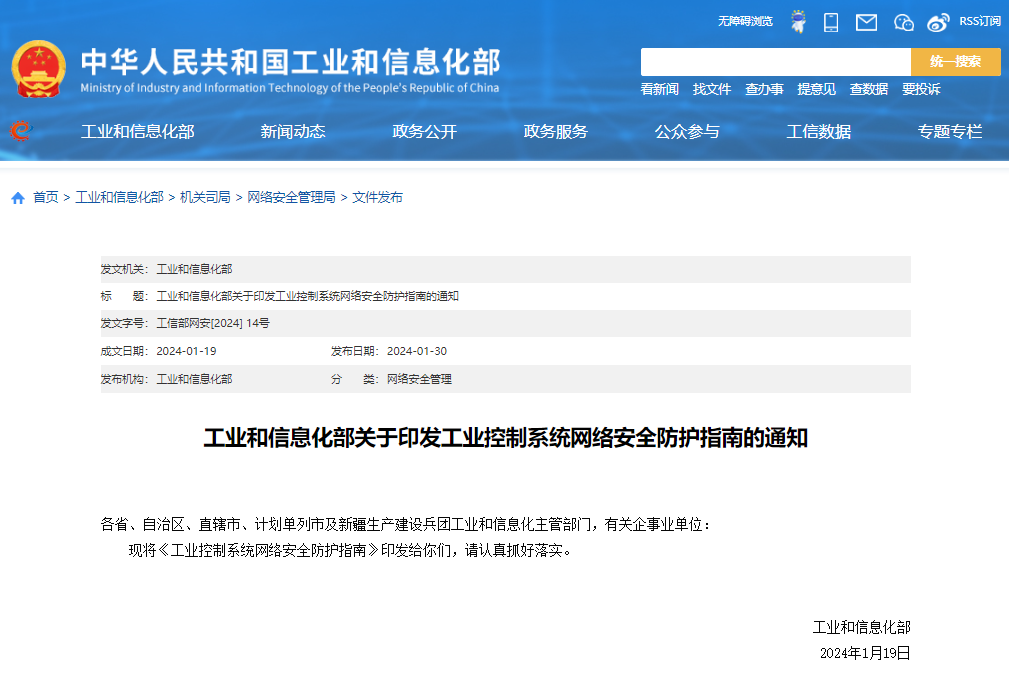Go to 工信数据 navigation tab
The image size is (1009, 695).
(818, 132)
